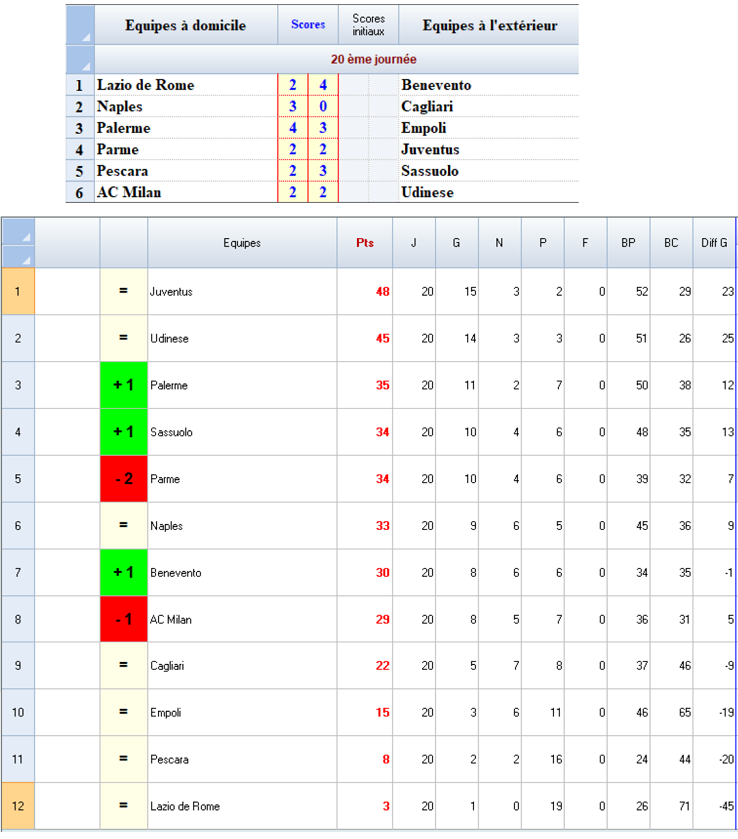The image size is (738, 839).
Task: Click the green '+1' indicator for Sassuolo
Action: (x=124, y=432)
